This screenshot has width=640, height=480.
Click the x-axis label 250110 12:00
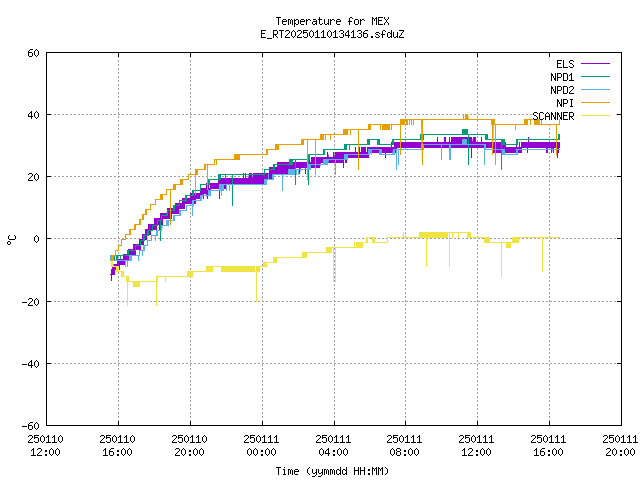tap(45, 446)
